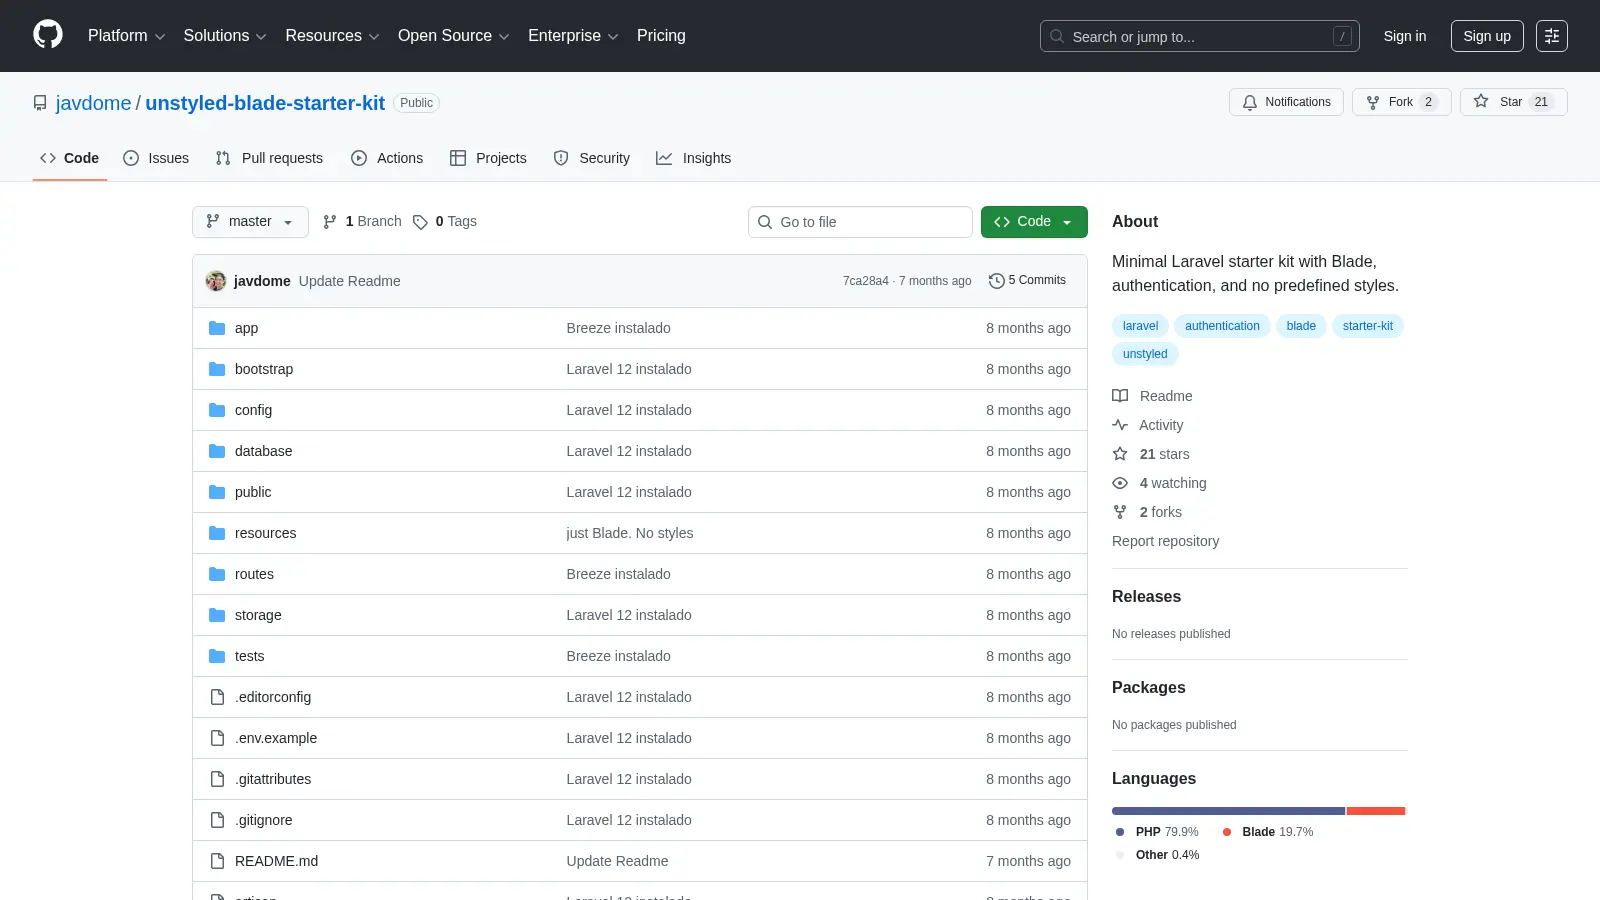Switch to the Issues tab

tap(156, 158)
